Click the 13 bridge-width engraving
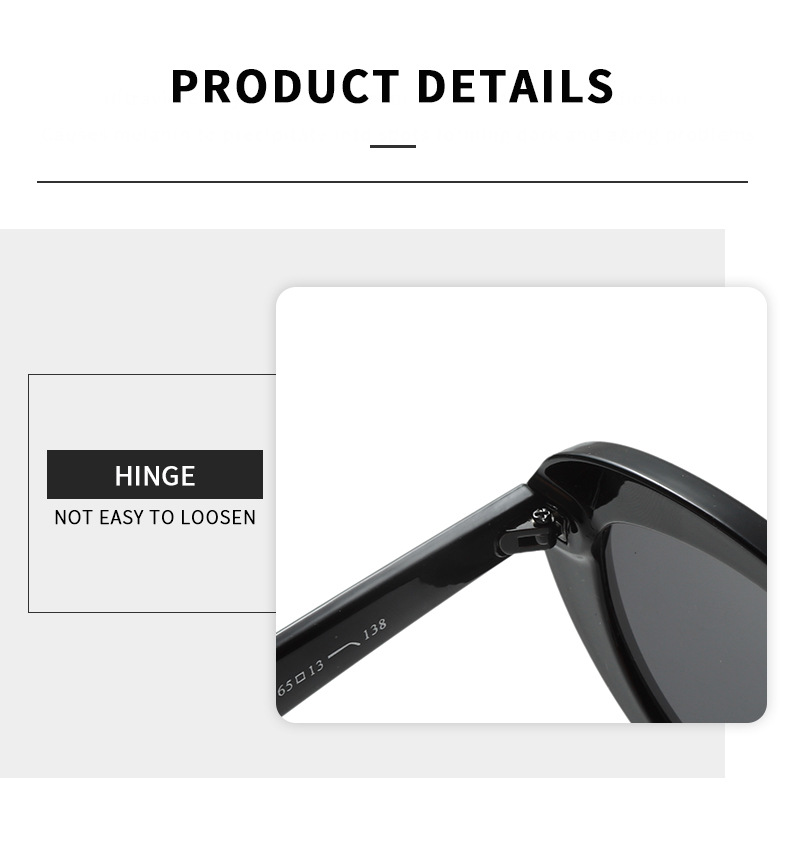 coord(316,668)
